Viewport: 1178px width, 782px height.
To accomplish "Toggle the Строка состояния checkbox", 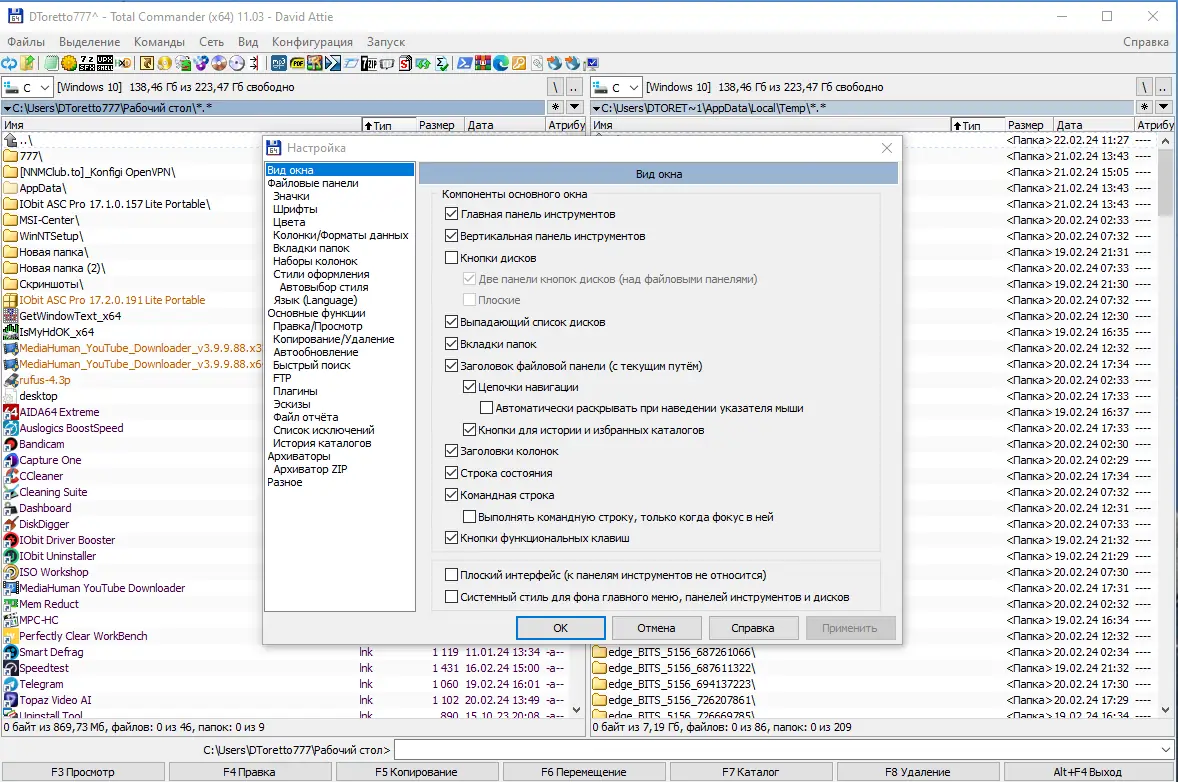I will (452, 473).
